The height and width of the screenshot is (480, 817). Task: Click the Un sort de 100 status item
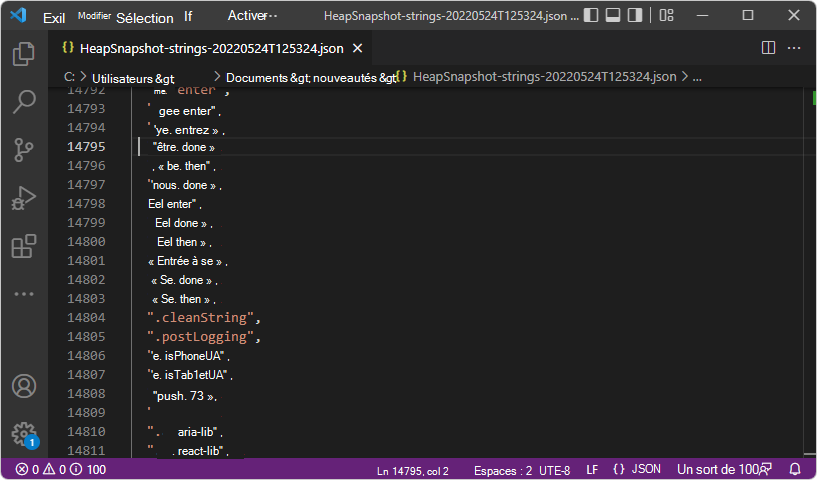click(718, 469)
